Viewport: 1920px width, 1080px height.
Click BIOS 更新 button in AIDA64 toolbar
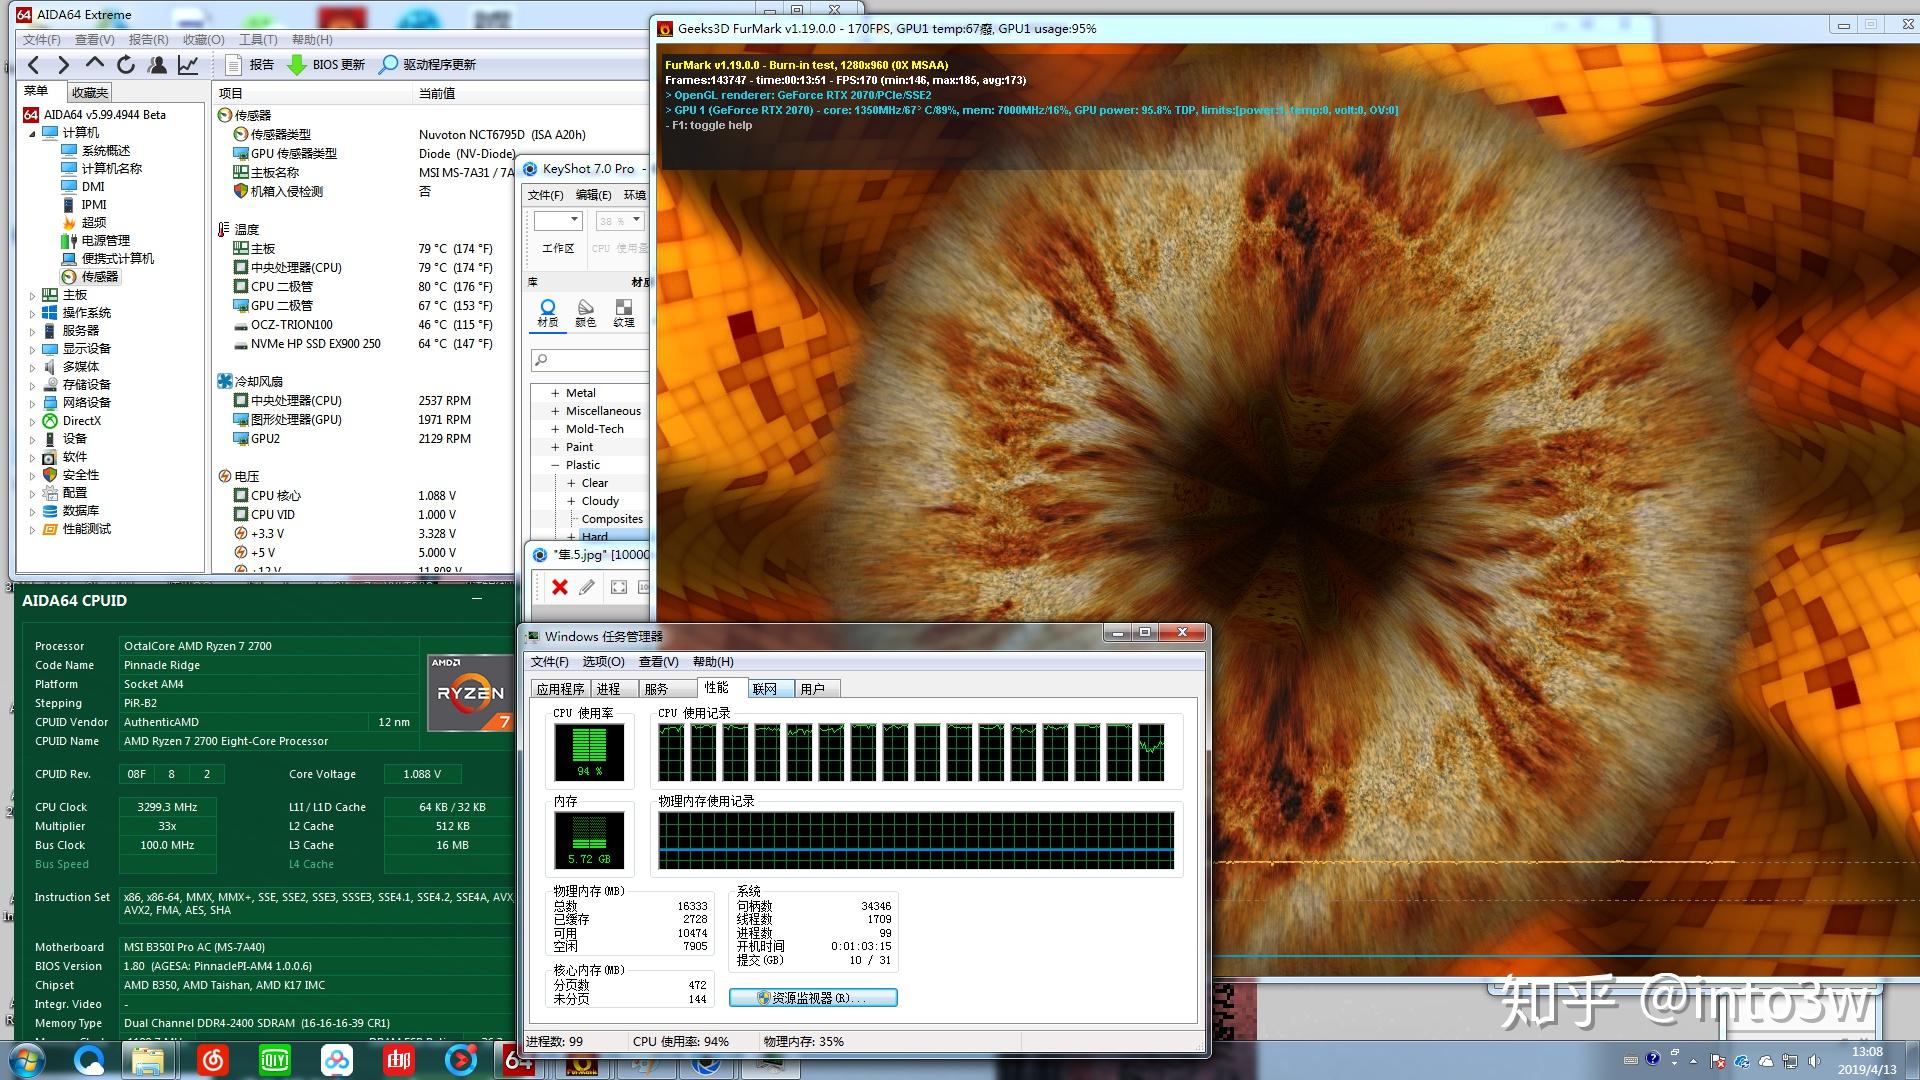click(326, 65)
